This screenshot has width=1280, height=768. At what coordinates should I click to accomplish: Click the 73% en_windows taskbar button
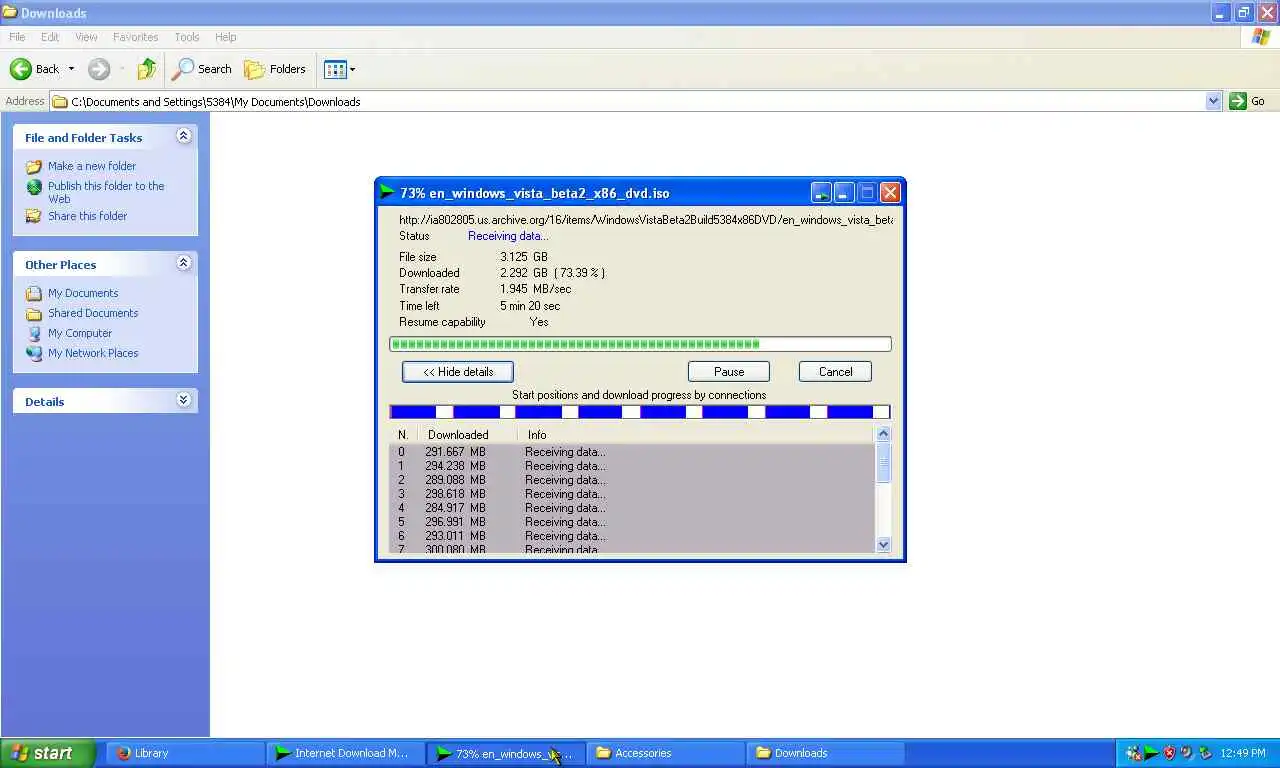tap(504, 753)
